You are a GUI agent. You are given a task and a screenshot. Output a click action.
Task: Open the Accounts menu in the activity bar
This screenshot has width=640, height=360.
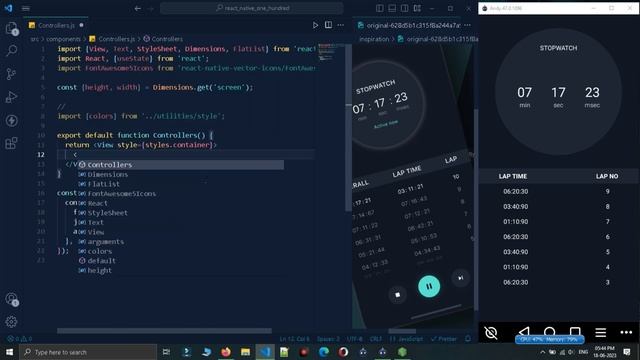coord(11,299)
